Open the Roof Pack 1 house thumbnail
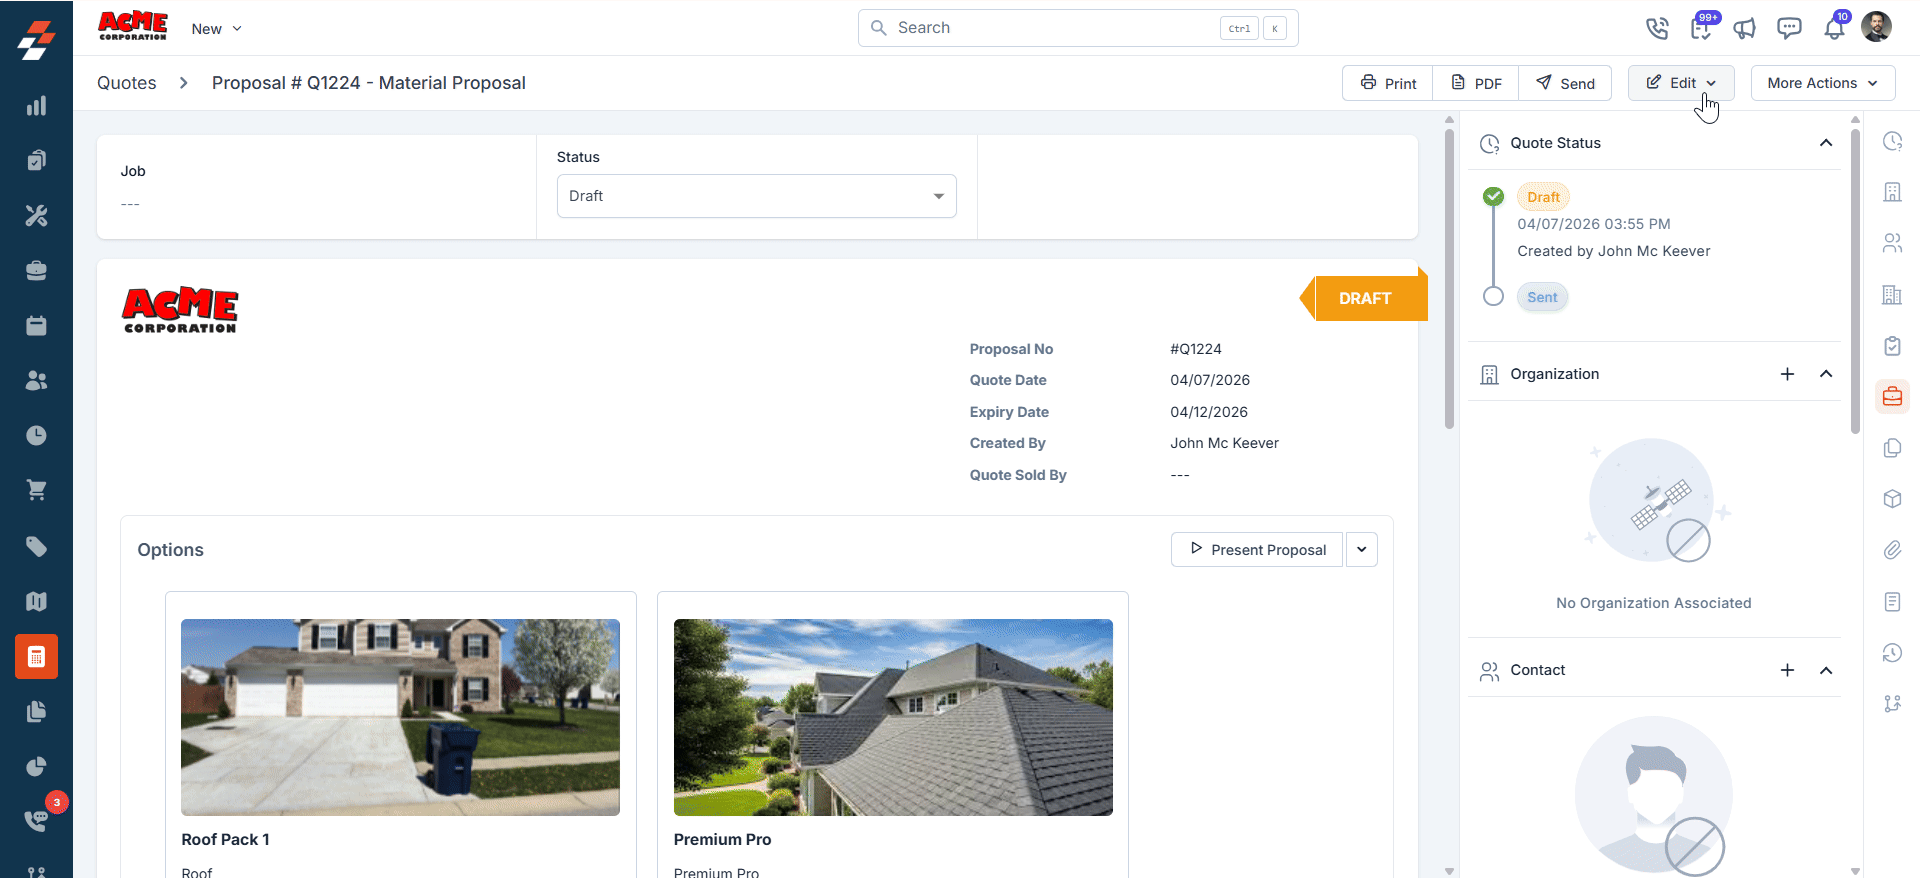Image resolution: width=1920 pixels, height=878 pixels. [x=400, y=717]
